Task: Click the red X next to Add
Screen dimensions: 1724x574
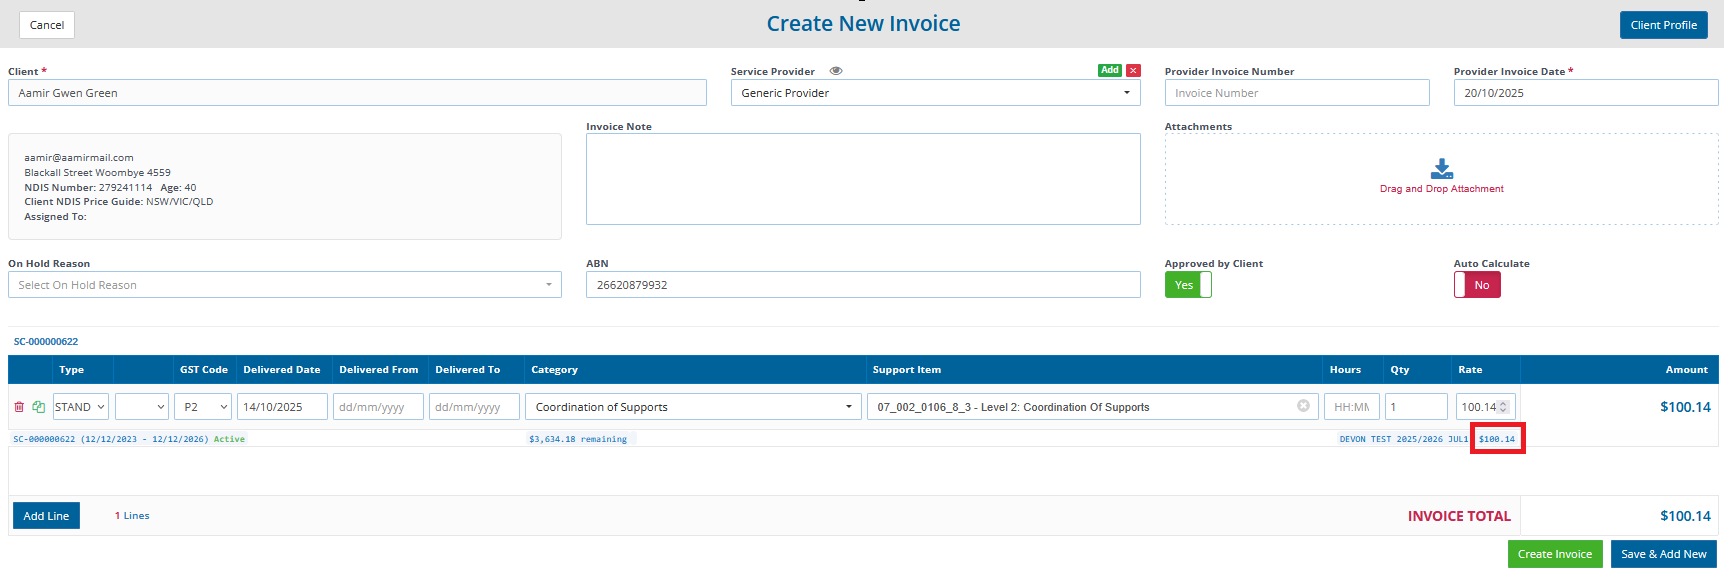Action: tap(1133, 71)
